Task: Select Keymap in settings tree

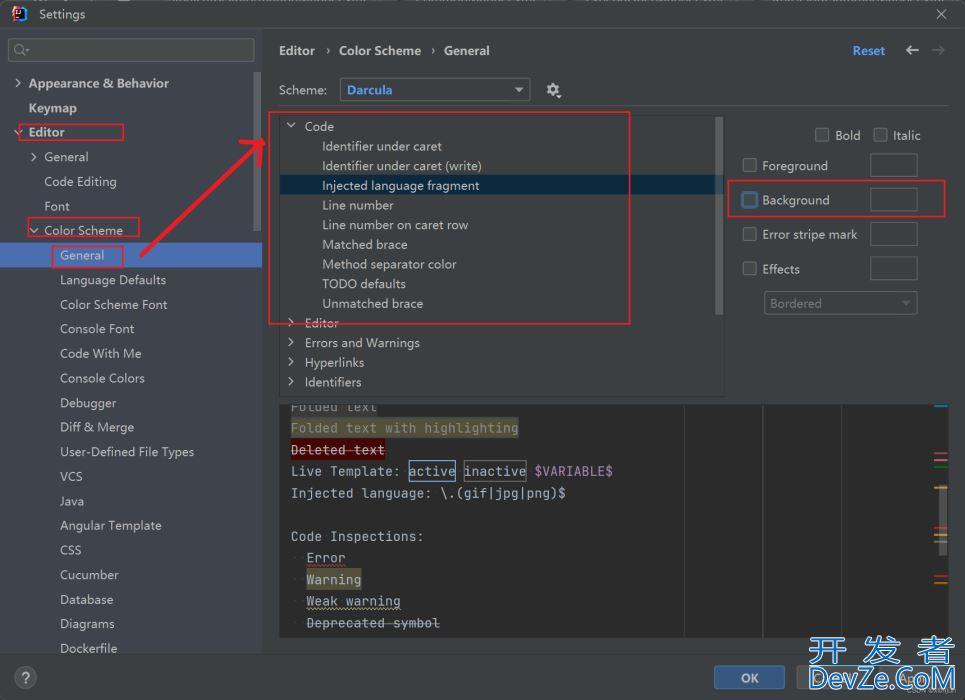Action: click(53, 108)
